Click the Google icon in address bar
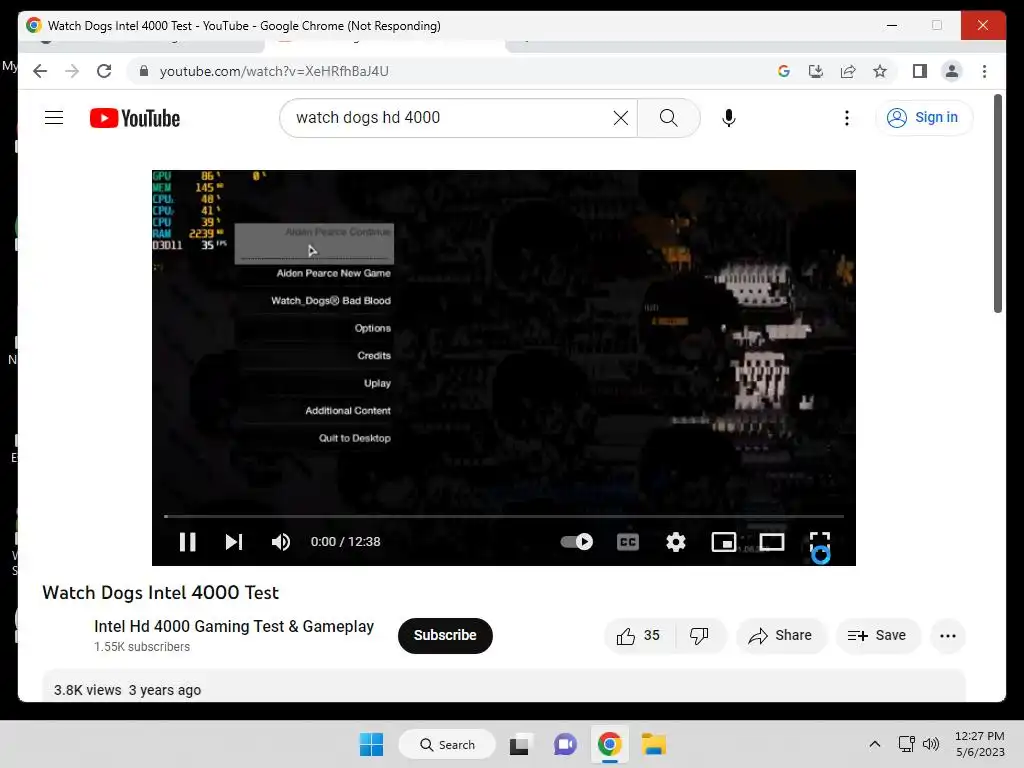The image size is (1024, 768). (784, 71)
